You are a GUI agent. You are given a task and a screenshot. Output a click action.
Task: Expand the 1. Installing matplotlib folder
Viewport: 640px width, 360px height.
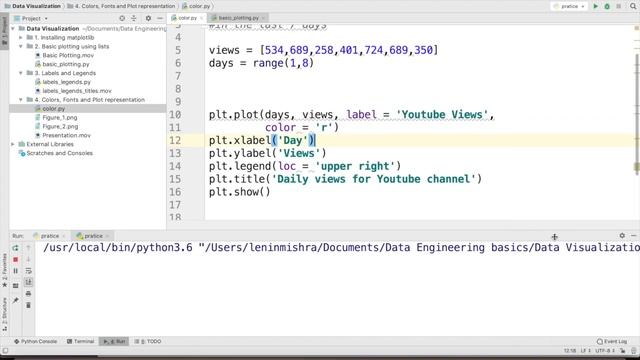(21, 38)
